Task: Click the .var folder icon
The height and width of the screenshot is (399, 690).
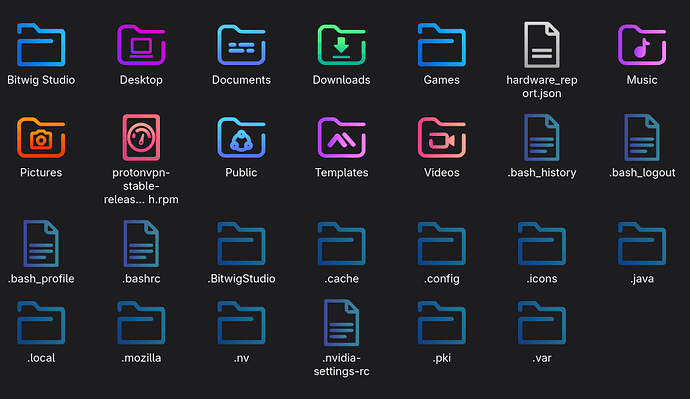Action: 542,322
